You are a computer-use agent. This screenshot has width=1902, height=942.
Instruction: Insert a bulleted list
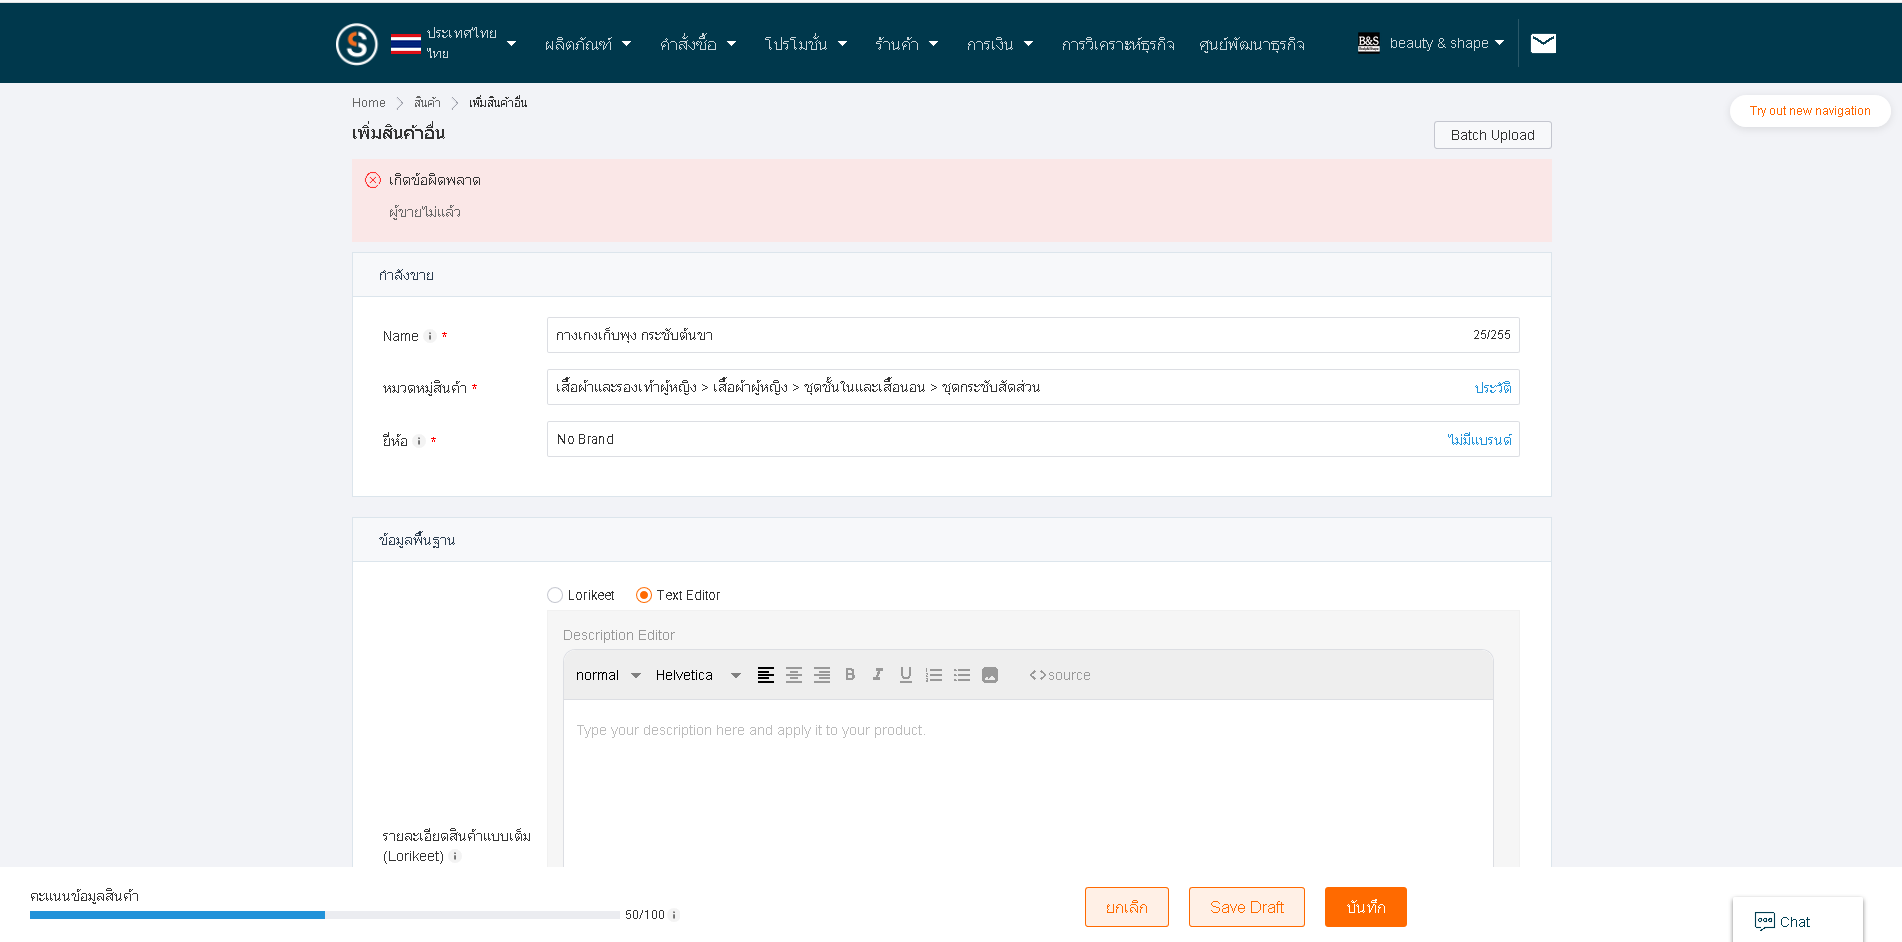962,675
